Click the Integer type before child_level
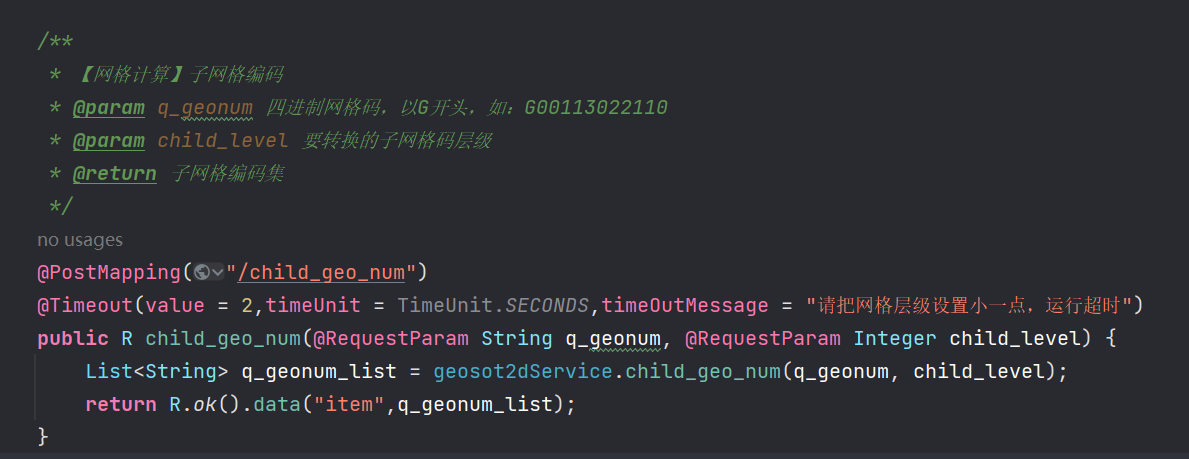 pos(895,338)
